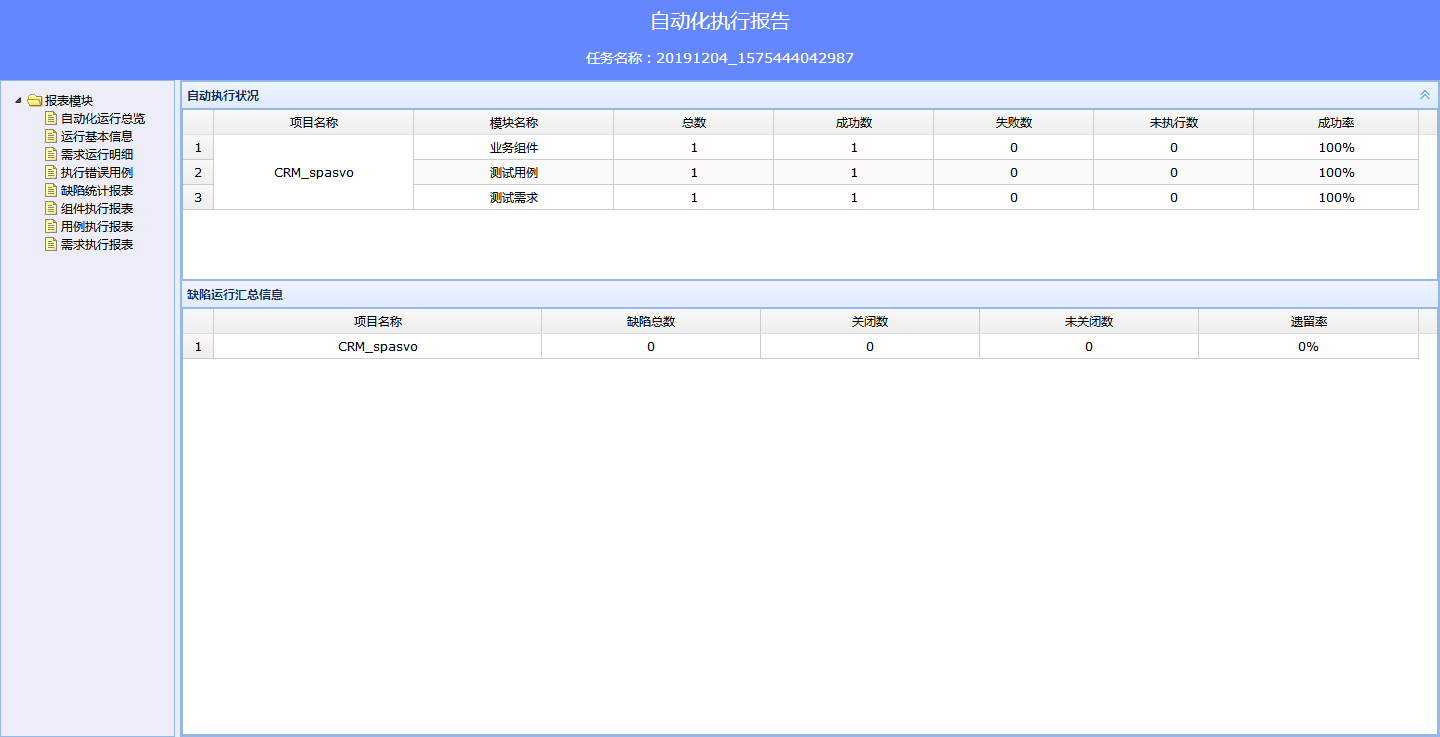This screenshot has height=737, width=1440.
Task: Click the CRM_spasvo cell in defect summary
Action: coord(377,346)
